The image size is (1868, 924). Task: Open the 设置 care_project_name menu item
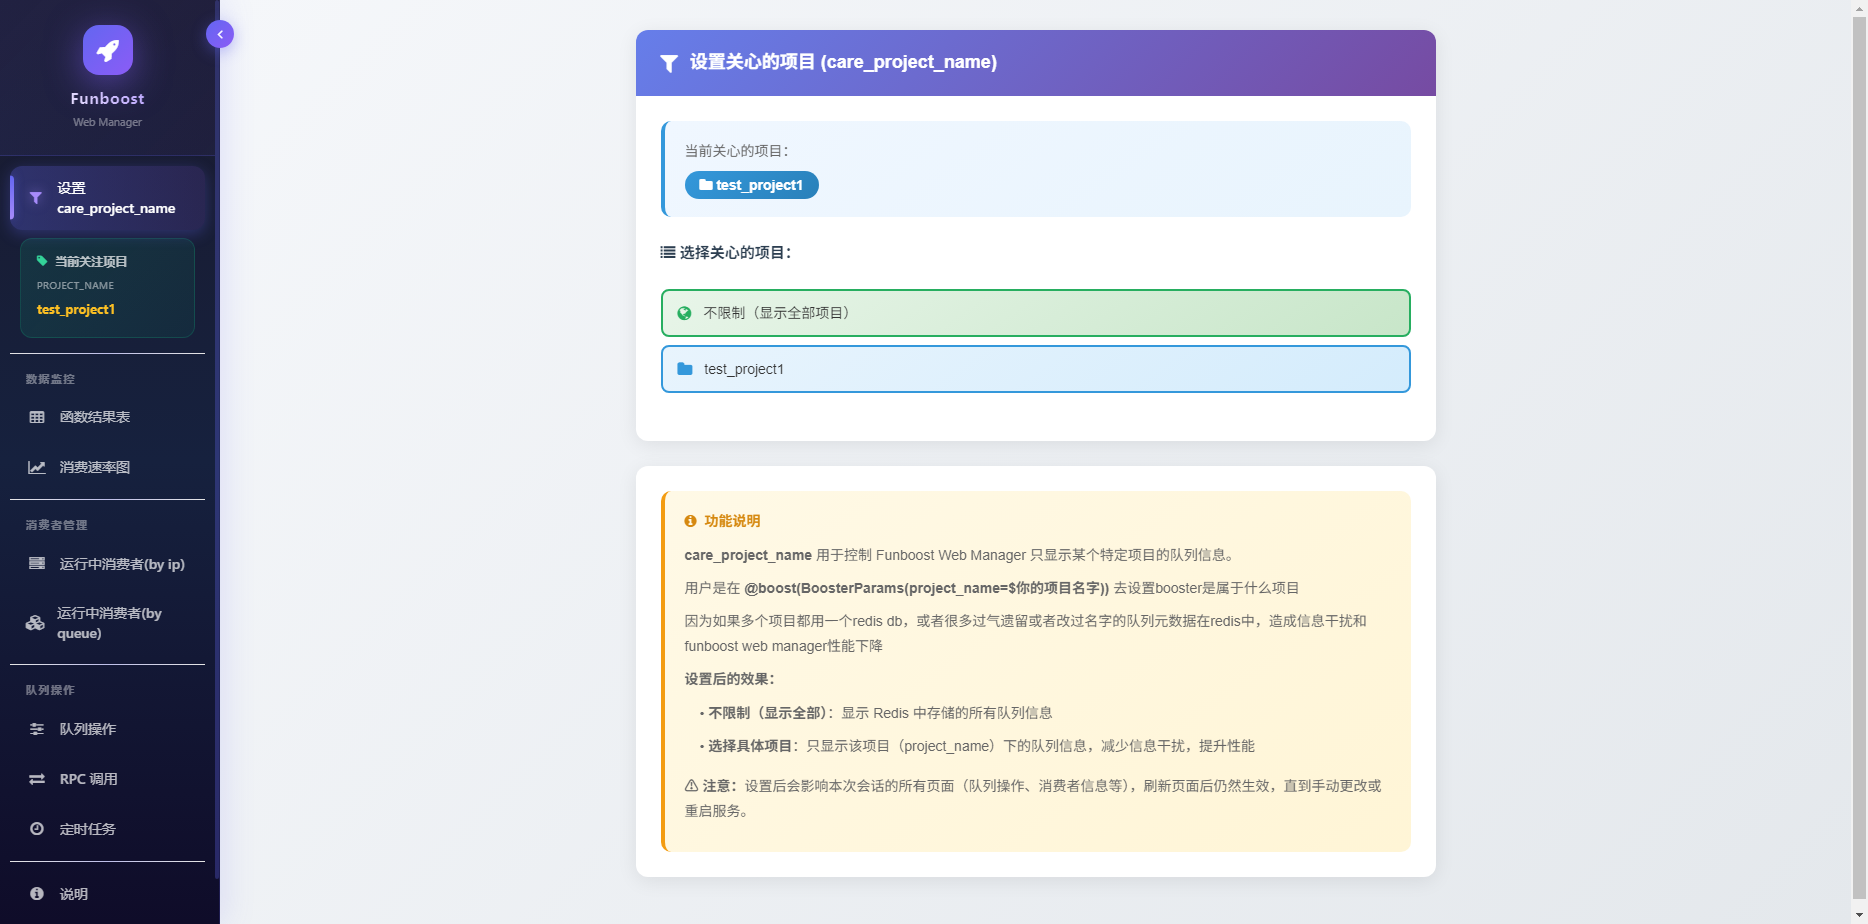pyautogui.click(x=108, y=198)
